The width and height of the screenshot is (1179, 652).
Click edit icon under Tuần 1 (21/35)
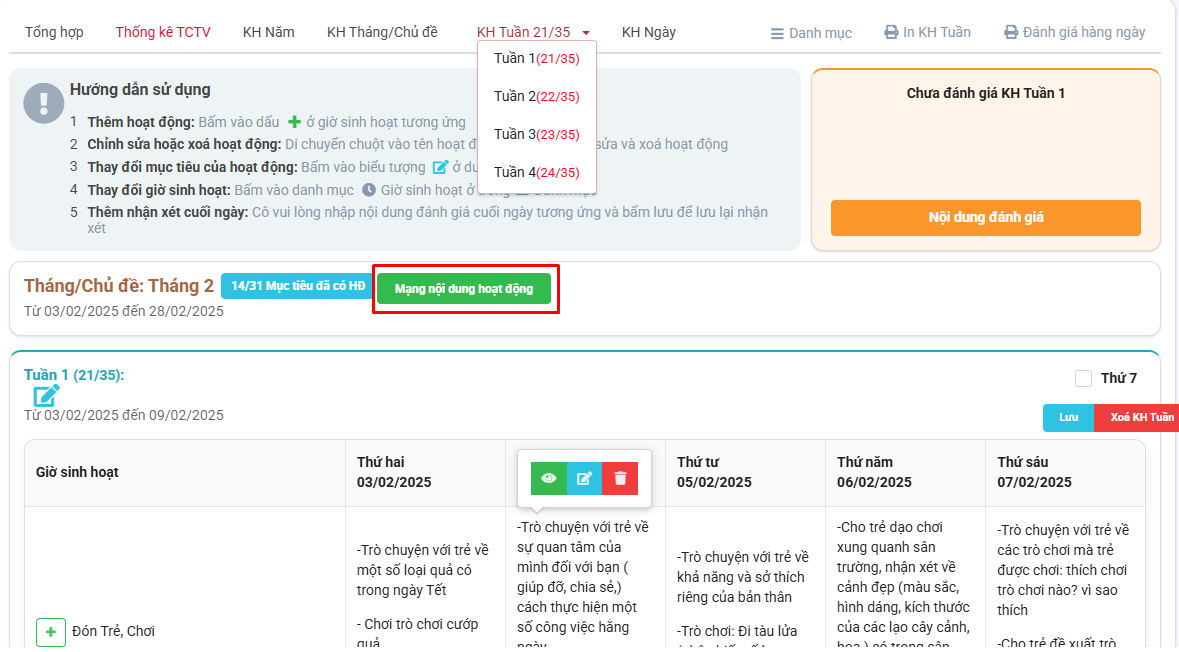[46, 396]
